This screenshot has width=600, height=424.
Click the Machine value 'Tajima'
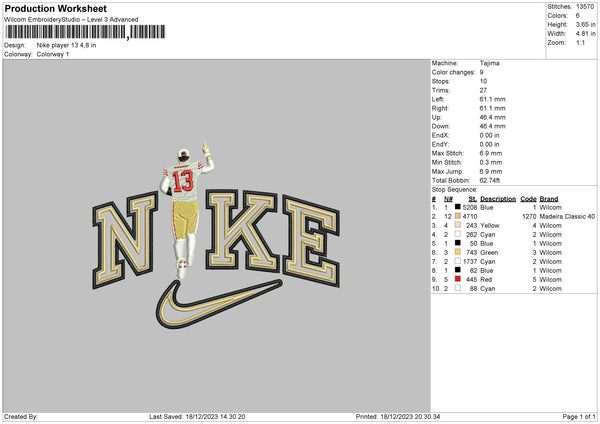pyautogui.click(x=489, y=63)
